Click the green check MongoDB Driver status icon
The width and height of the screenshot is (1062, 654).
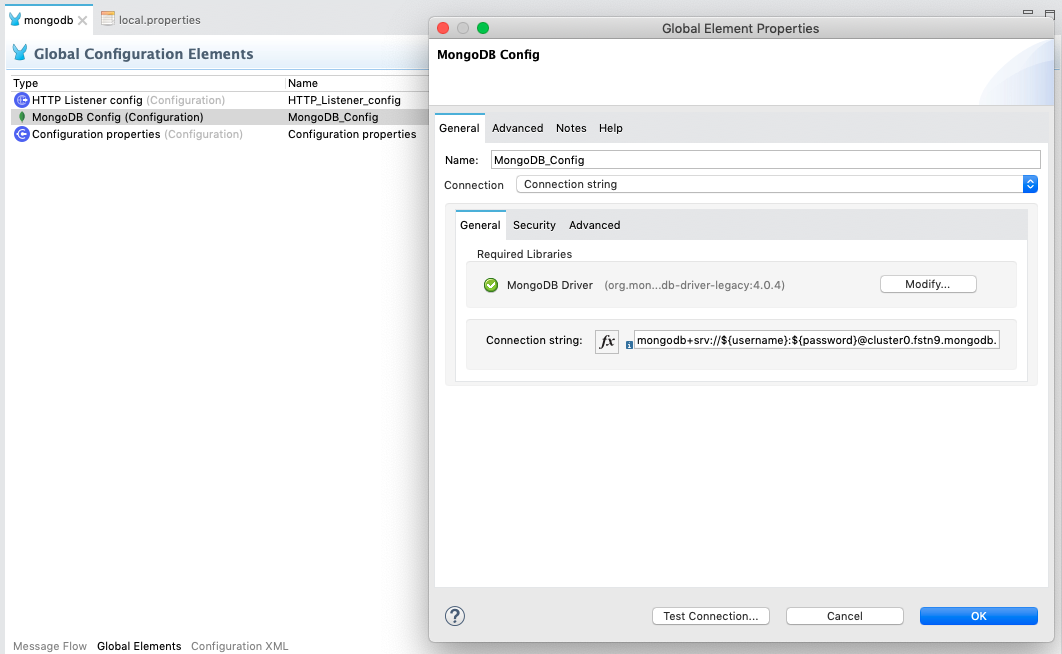[x=491, y=285]
